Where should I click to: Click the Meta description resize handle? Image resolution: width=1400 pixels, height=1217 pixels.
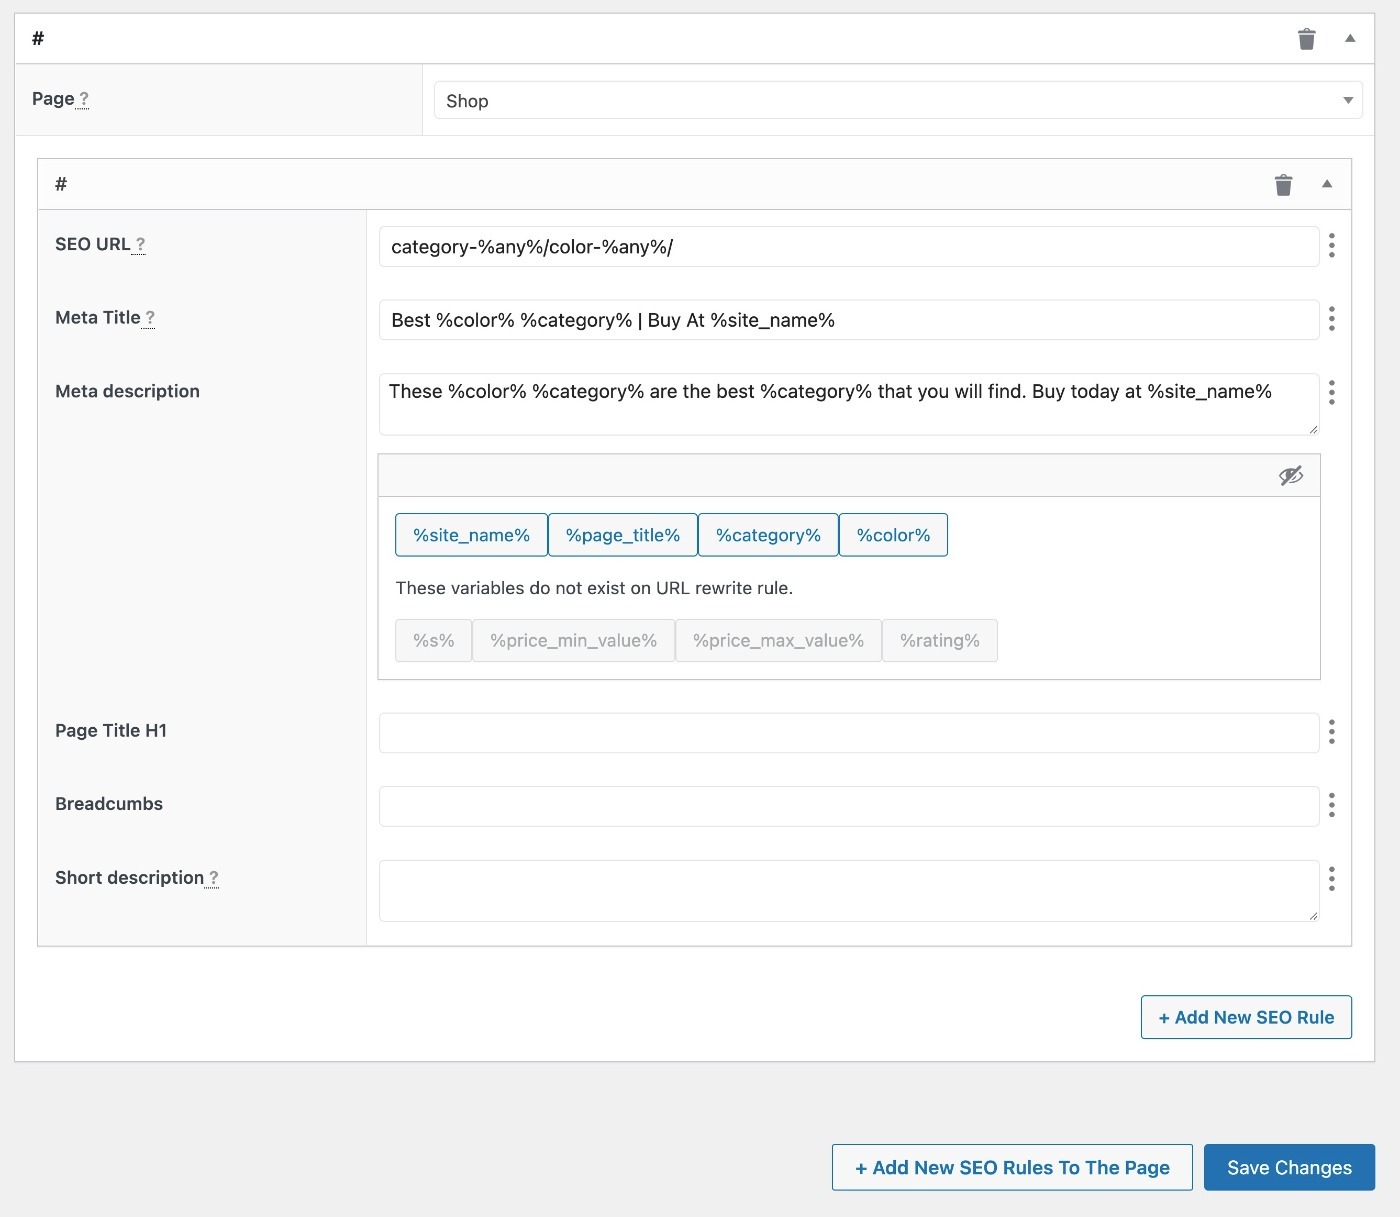click(1313, 429)
